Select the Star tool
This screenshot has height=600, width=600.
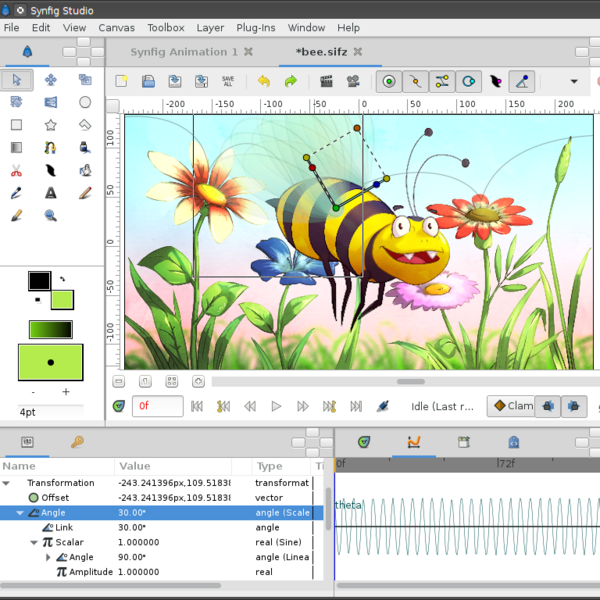(51, 125)
